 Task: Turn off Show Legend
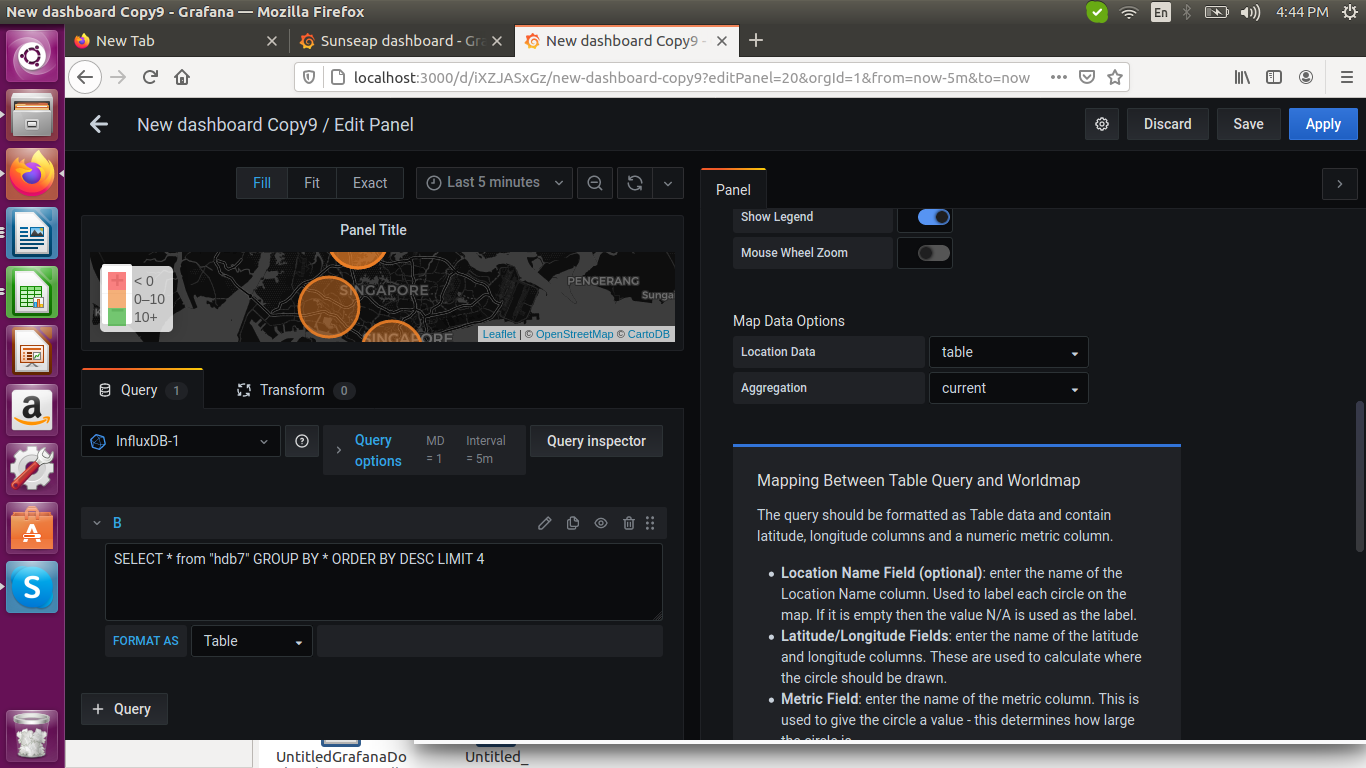tap(924, 217)
